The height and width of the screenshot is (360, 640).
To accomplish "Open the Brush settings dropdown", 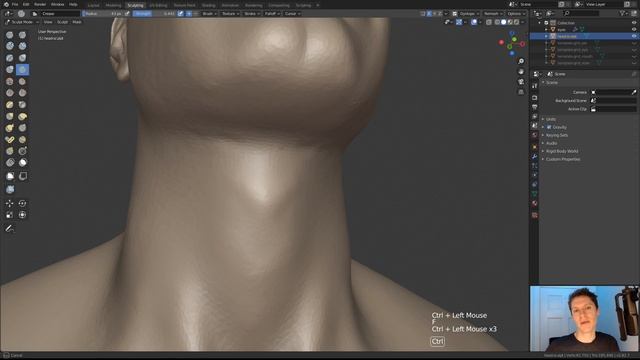I will pyautogui.click(x=209, y=13).
